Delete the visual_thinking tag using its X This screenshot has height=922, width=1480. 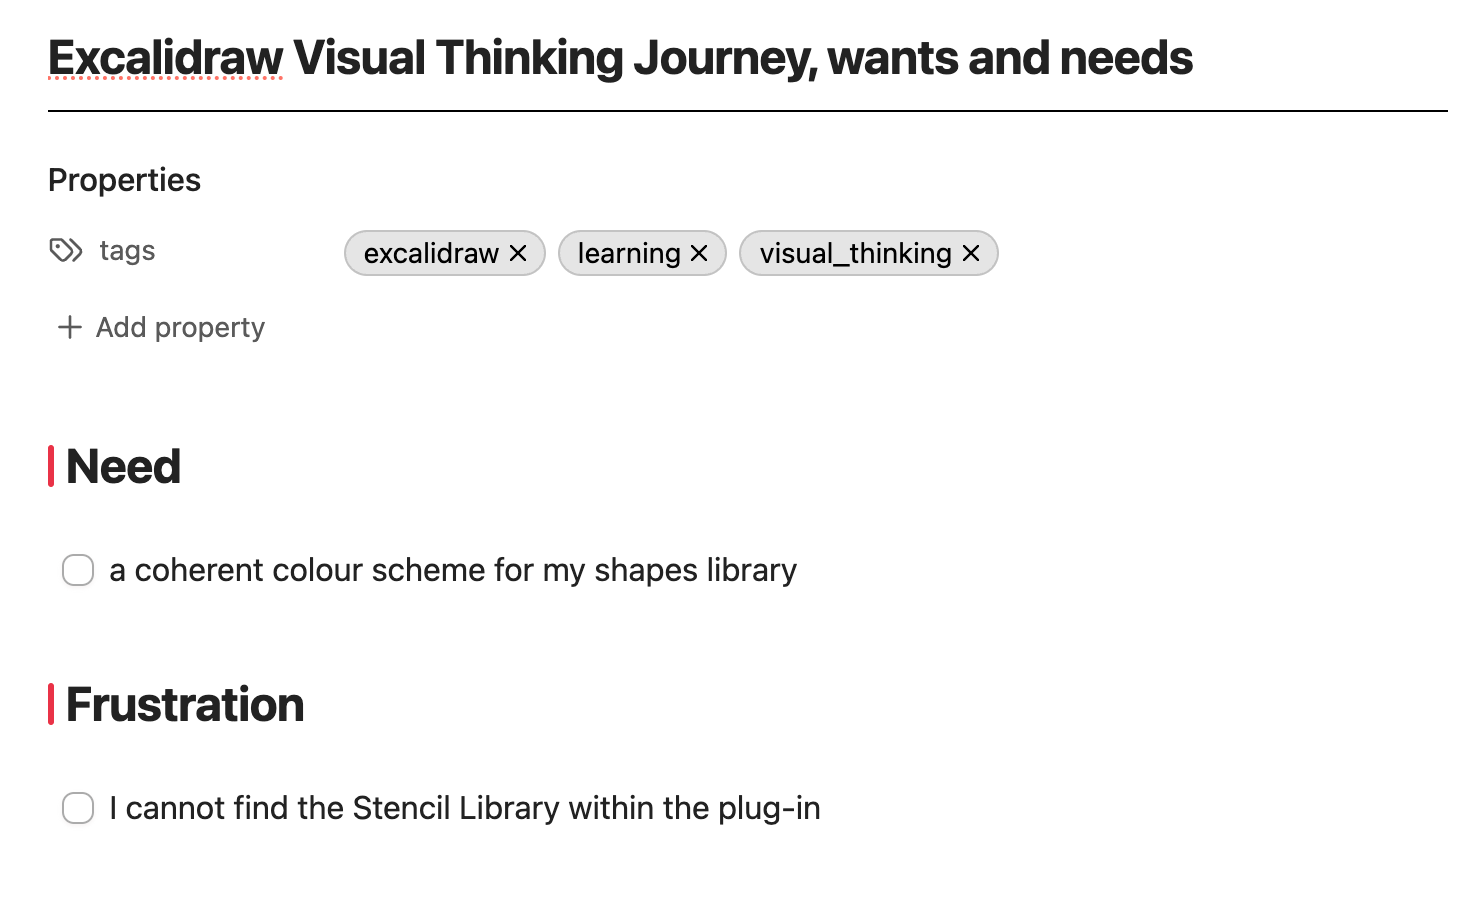click(x=971, y=254)
